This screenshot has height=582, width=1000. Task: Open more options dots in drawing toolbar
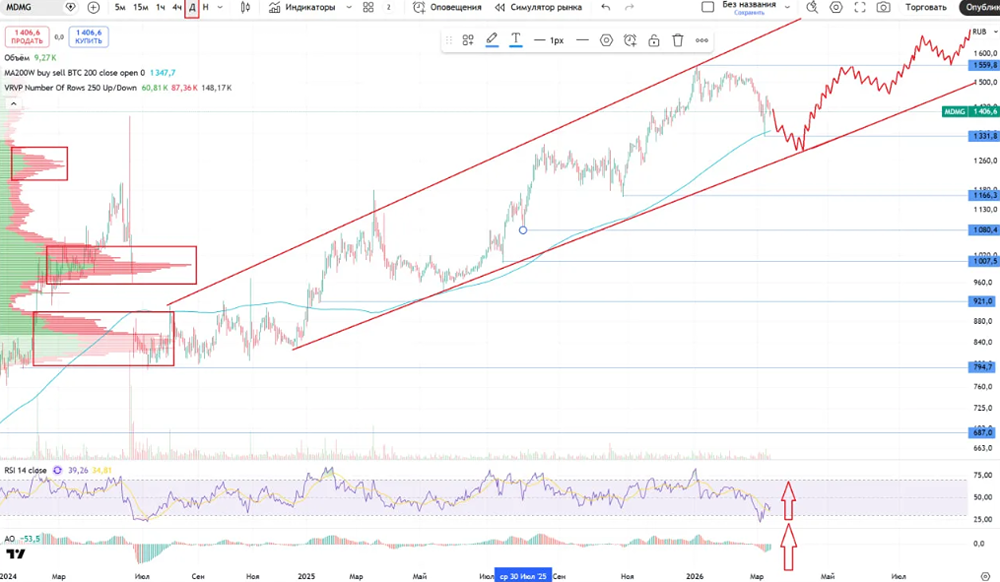pyautogui.click(x=702, y=40)
